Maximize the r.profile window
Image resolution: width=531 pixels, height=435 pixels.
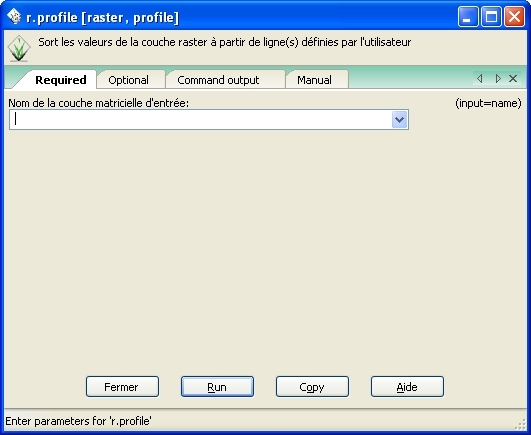[491, 16]
